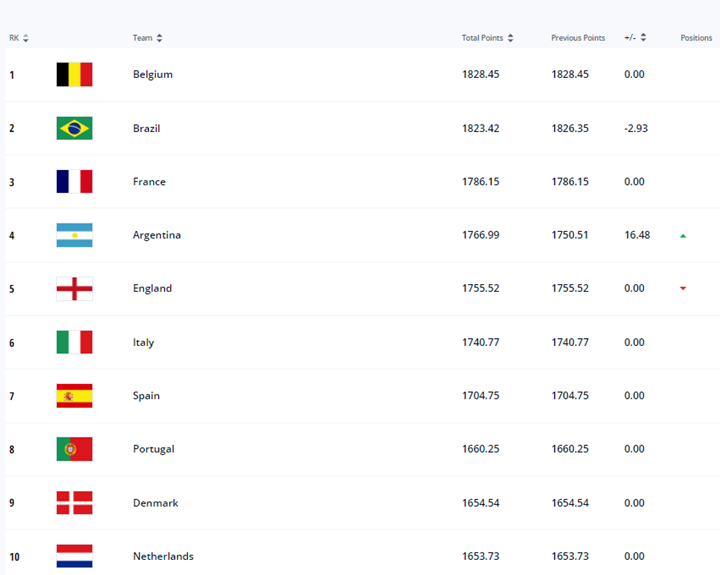
Task: Click the England flag icon
Action: click(x=74, y=288)
